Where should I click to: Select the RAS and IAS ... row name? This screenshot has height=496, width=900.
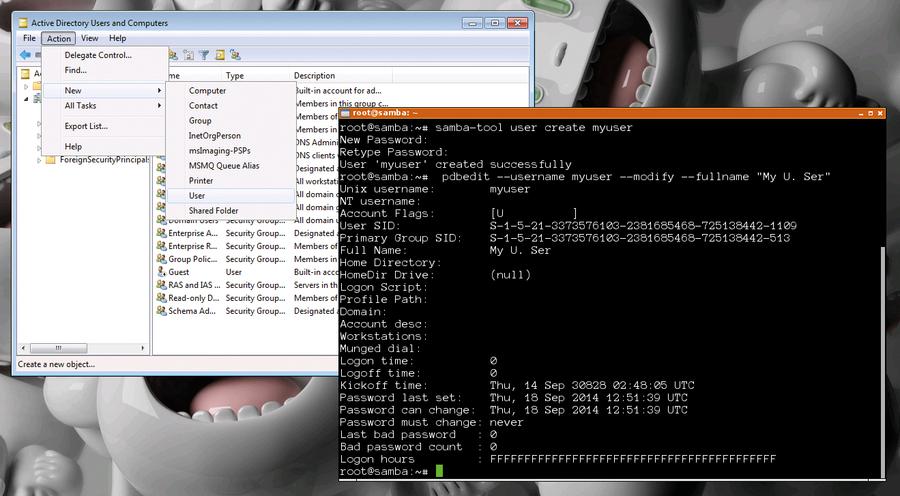tap(193, 285)
